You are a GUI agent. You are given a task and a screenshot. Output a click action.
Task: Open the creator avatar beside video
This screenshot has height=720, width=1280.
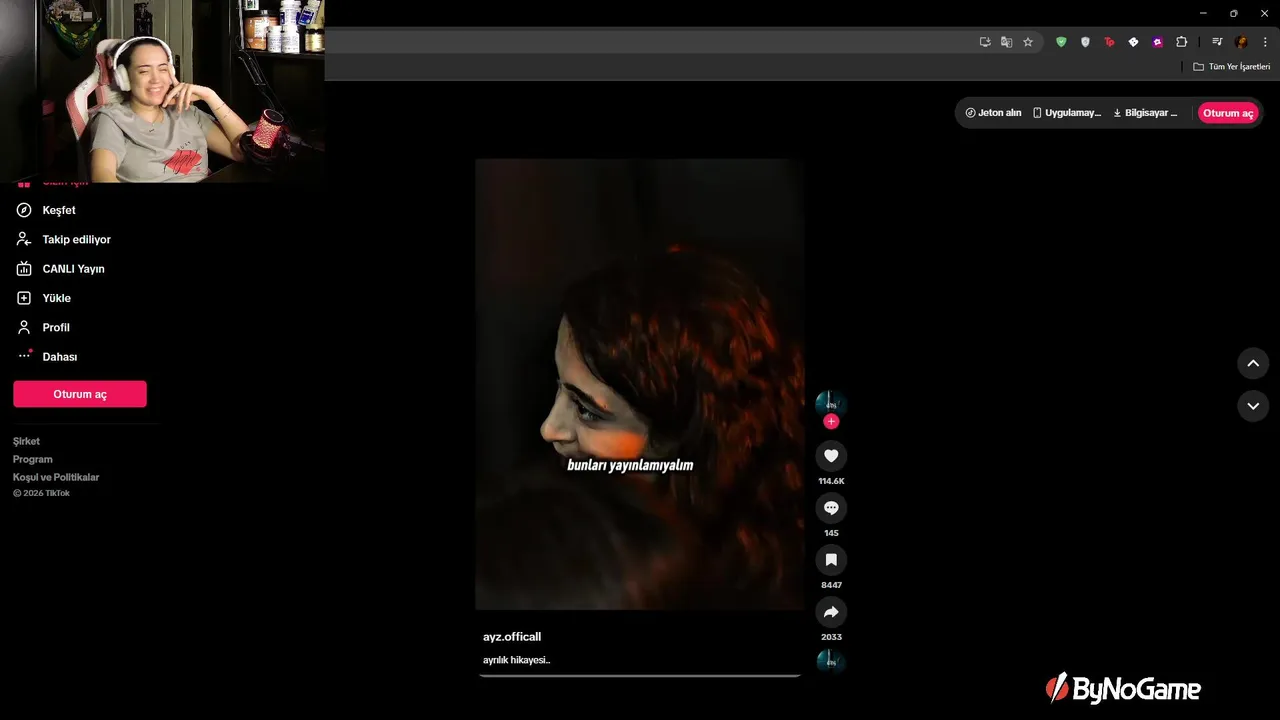[831, 403]
